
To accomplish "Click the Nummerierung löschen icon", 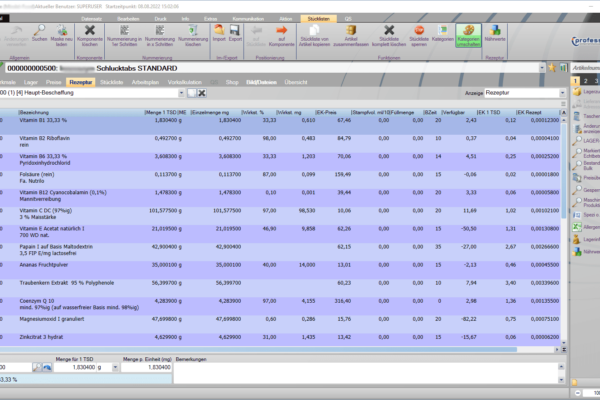I will (x=193, y=30).
